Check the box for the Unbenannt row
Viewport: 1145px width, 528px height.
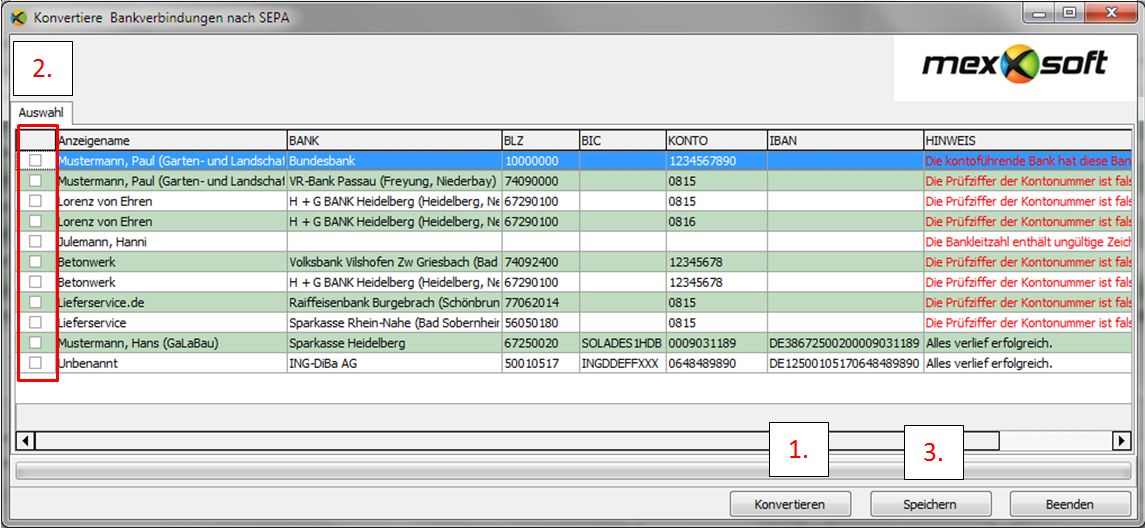(35, 363)
